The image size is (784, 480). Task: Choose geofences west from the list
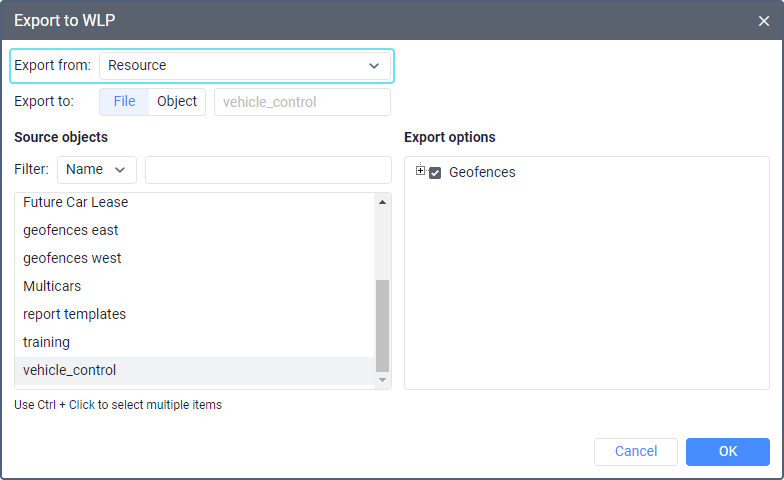72,258
